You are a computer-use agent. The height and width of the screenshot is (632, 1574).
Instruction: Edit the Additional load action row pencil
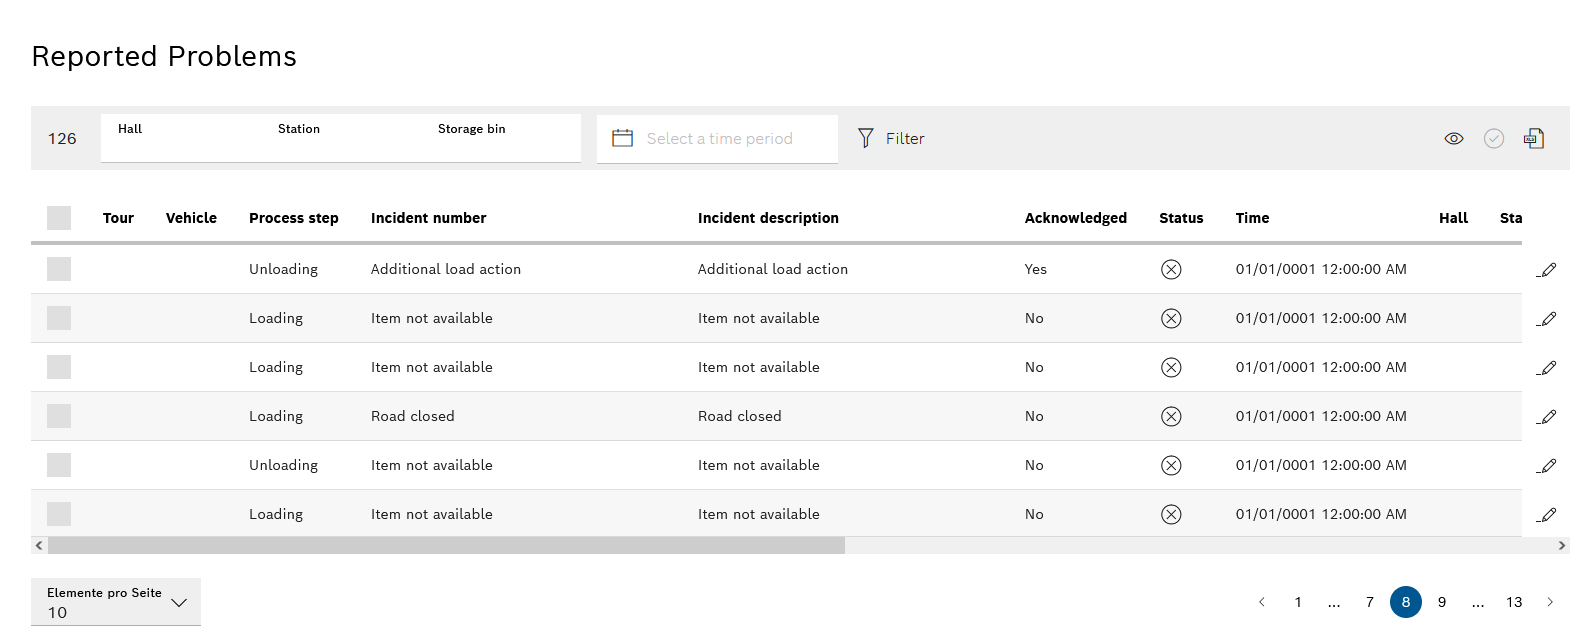tap(1547, 269)
